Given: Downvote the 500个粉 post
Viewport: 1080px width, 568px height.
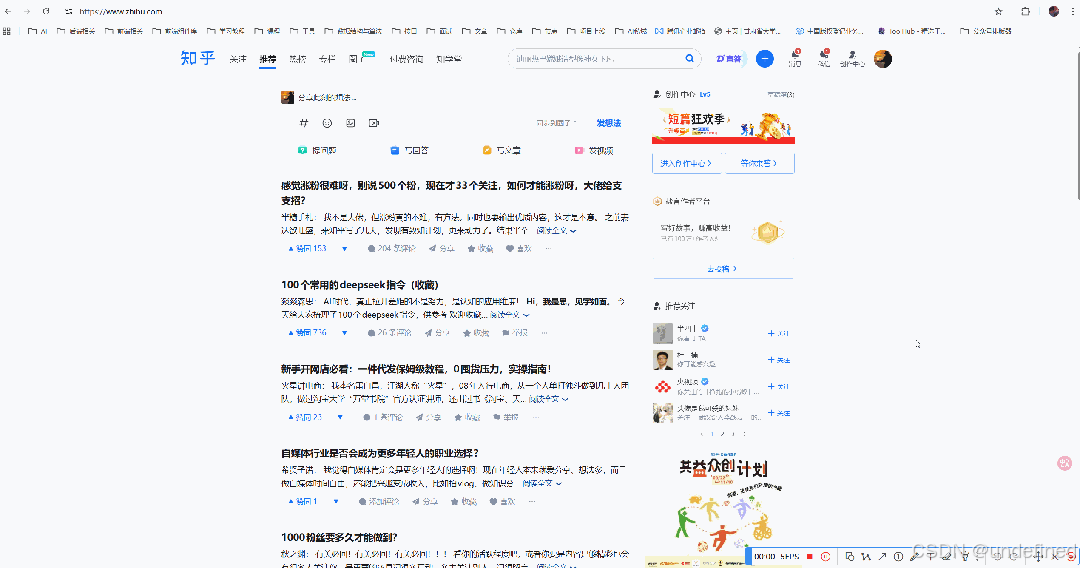Looking at the screenshot, I should [x=344, y=249].
